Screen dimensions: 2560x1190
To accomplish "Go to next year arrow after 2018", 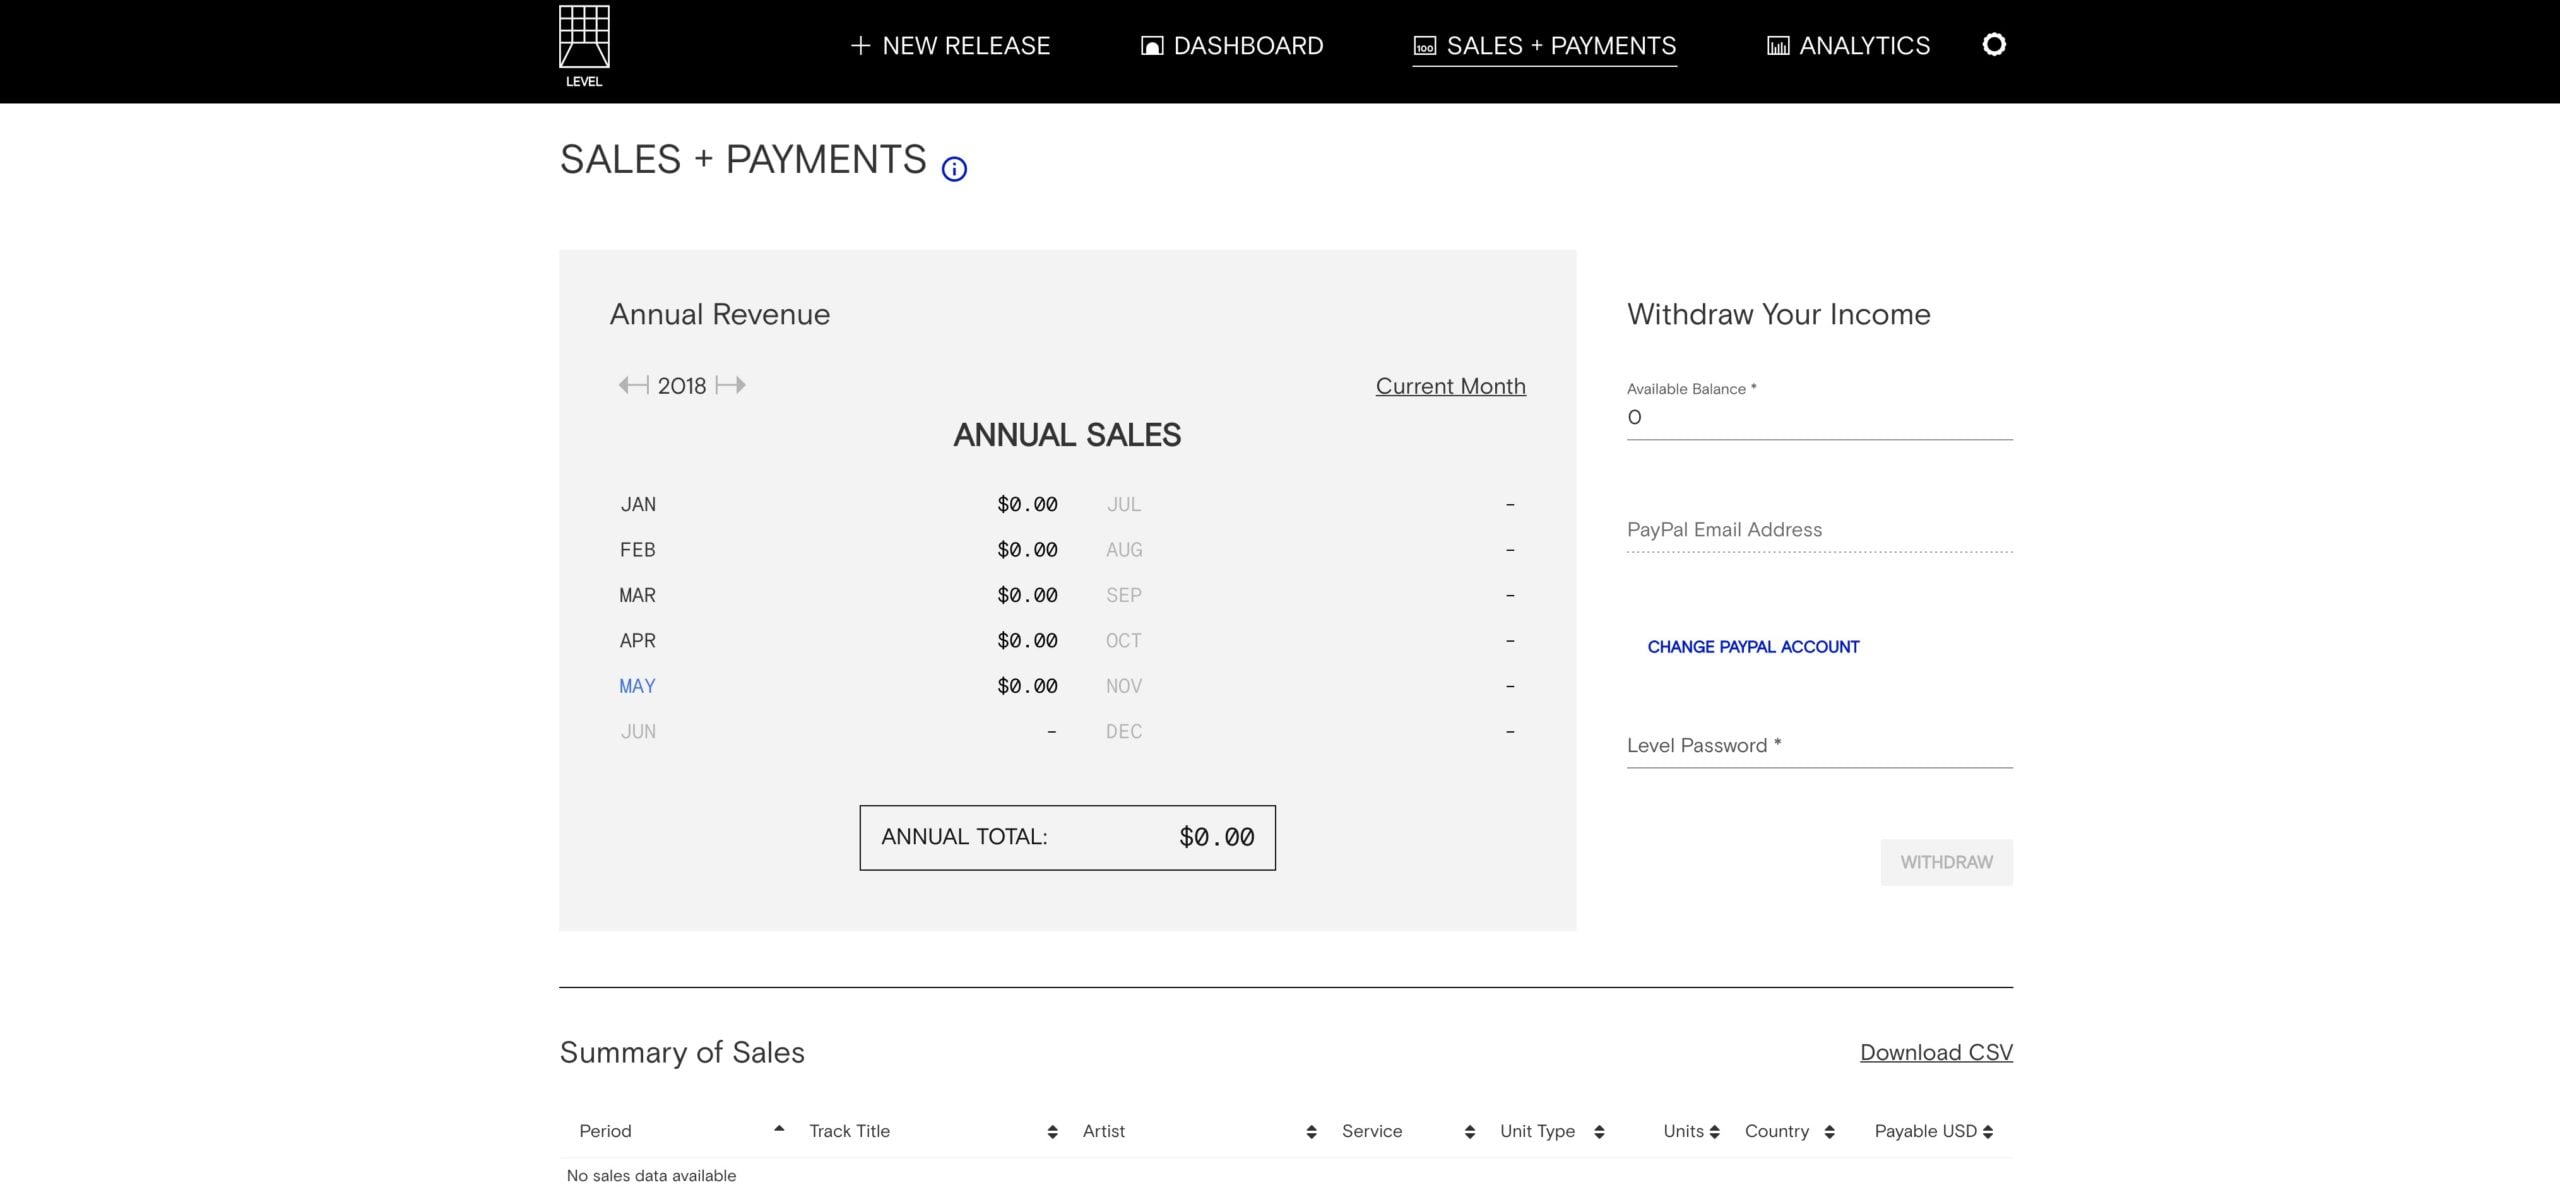I will [x=731, y=385].
